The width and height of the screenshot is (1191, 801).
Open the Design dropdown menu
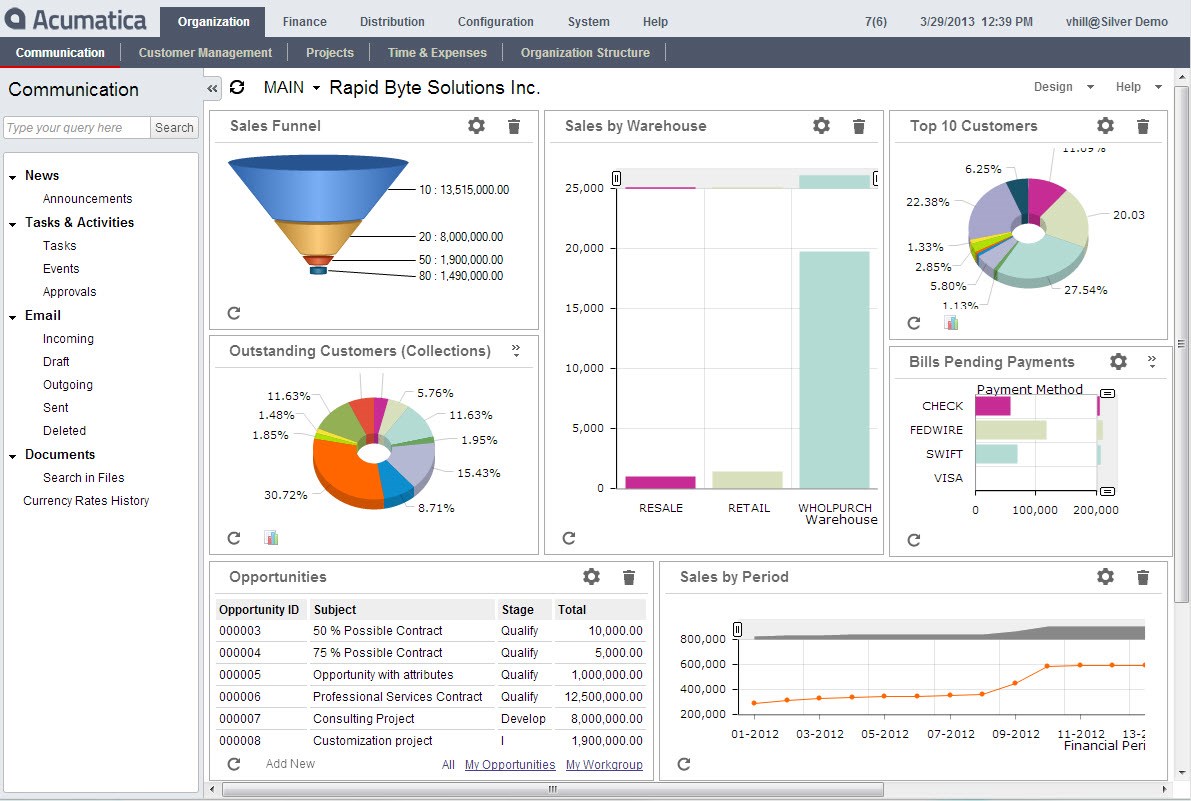pos(1064,87)
